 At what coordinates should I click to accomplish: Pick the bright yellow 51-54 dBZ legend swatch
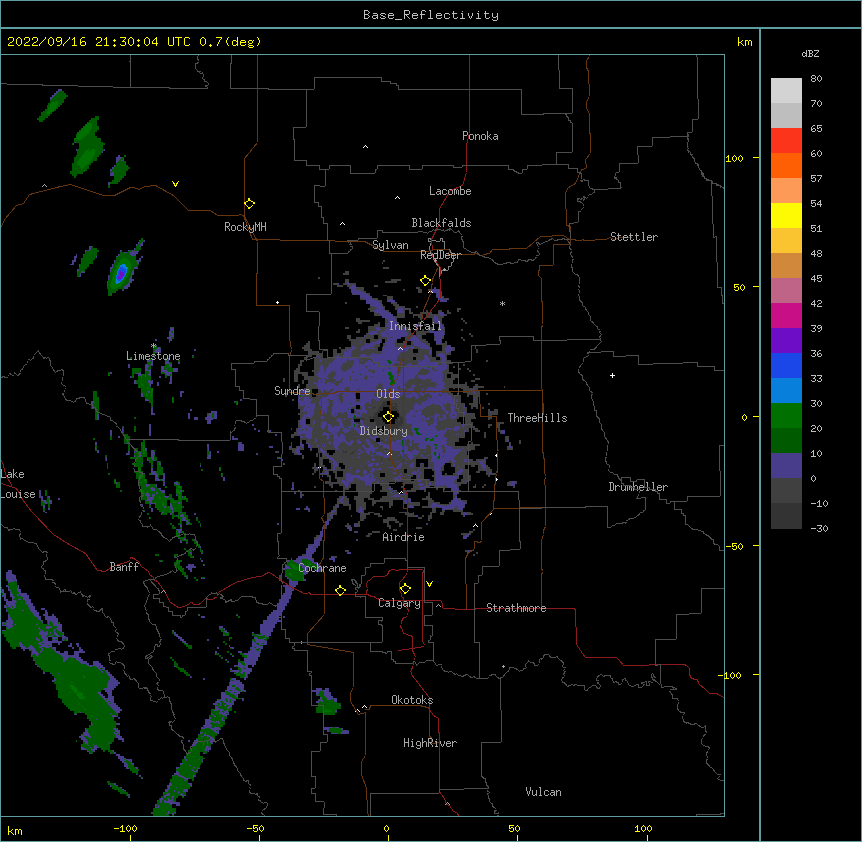pyautogui.click(x=786, y=215)
